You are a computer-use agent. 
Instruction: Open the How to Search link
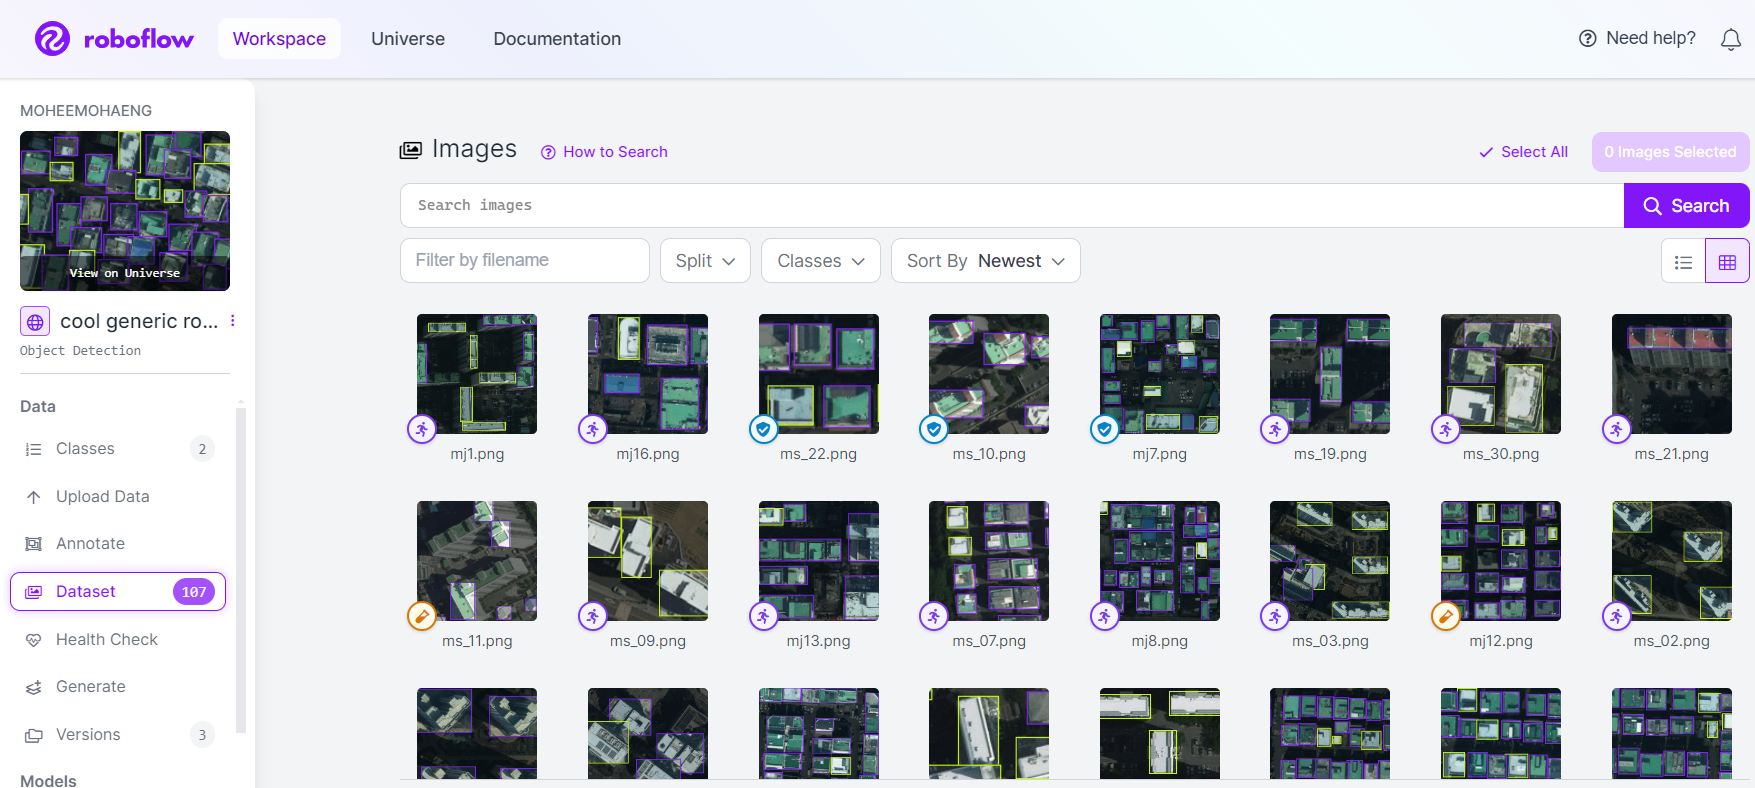click(604, 152)
